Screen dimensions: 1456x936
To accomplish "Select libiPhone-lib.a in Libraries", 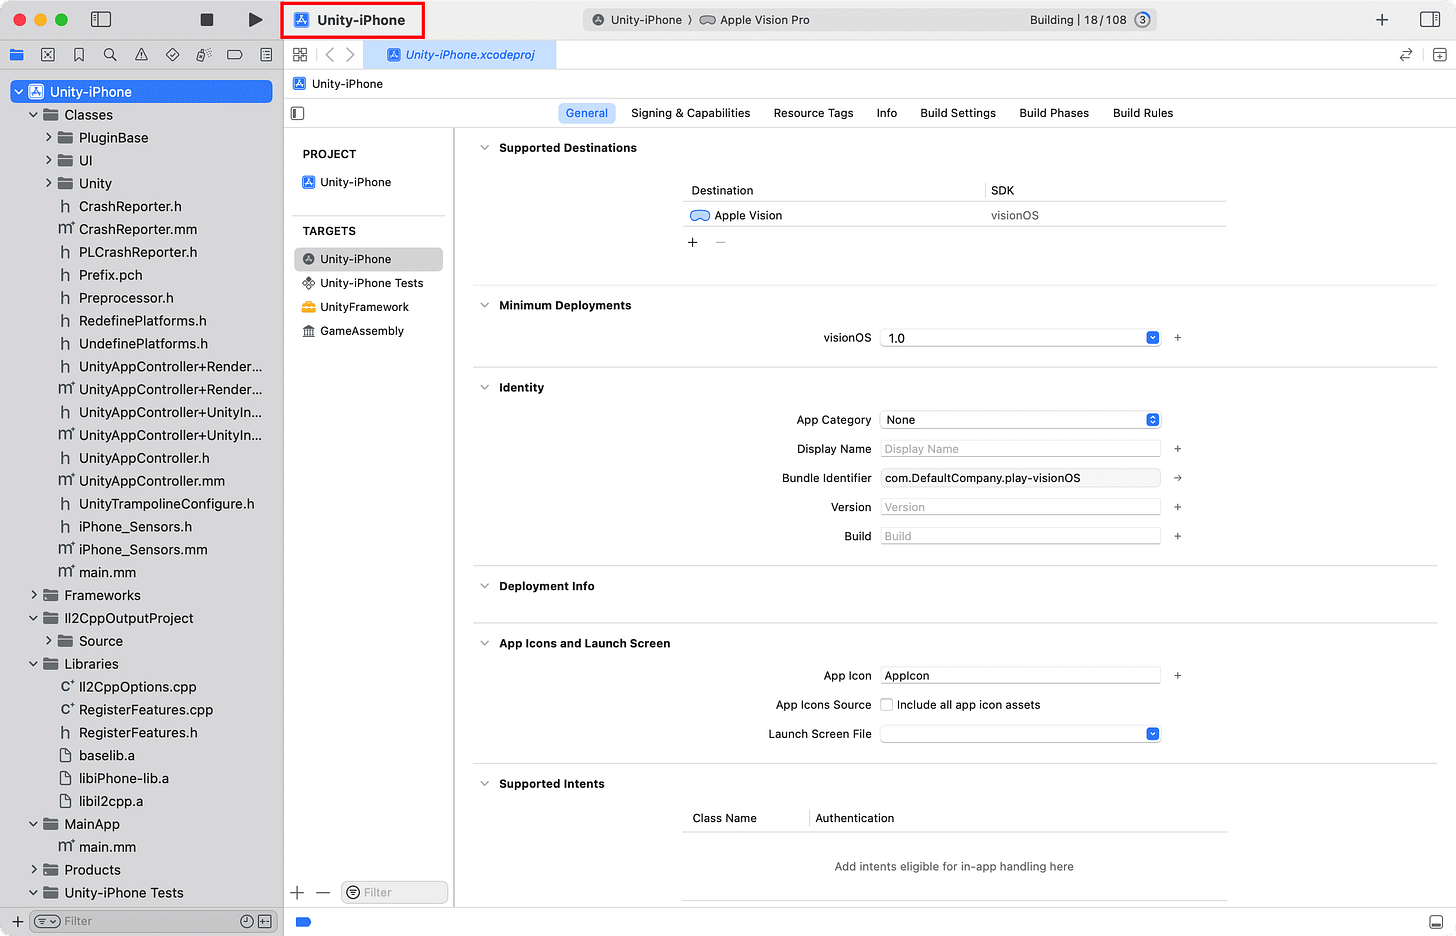I will pyautogui.click(x=124, y=779).
